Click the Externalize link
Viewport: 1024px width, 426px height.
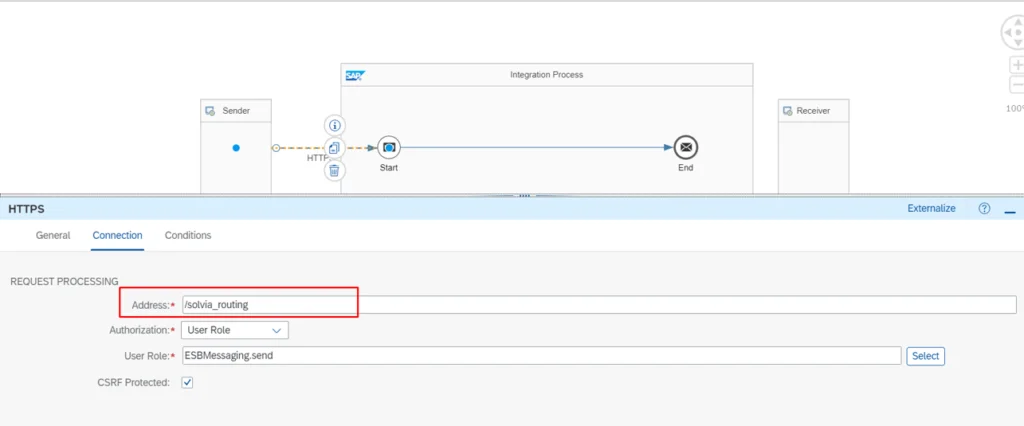(931, 209)
